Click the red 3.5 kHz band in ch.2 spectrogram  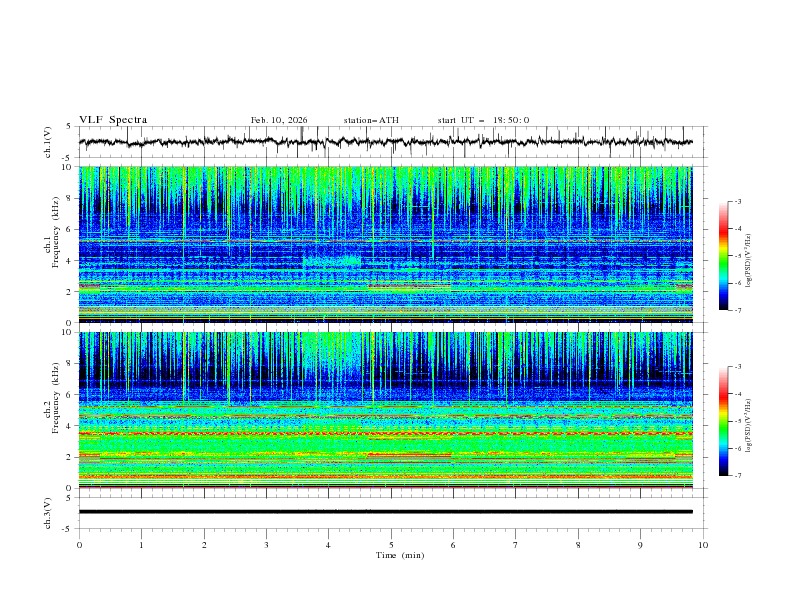point(385,433)
